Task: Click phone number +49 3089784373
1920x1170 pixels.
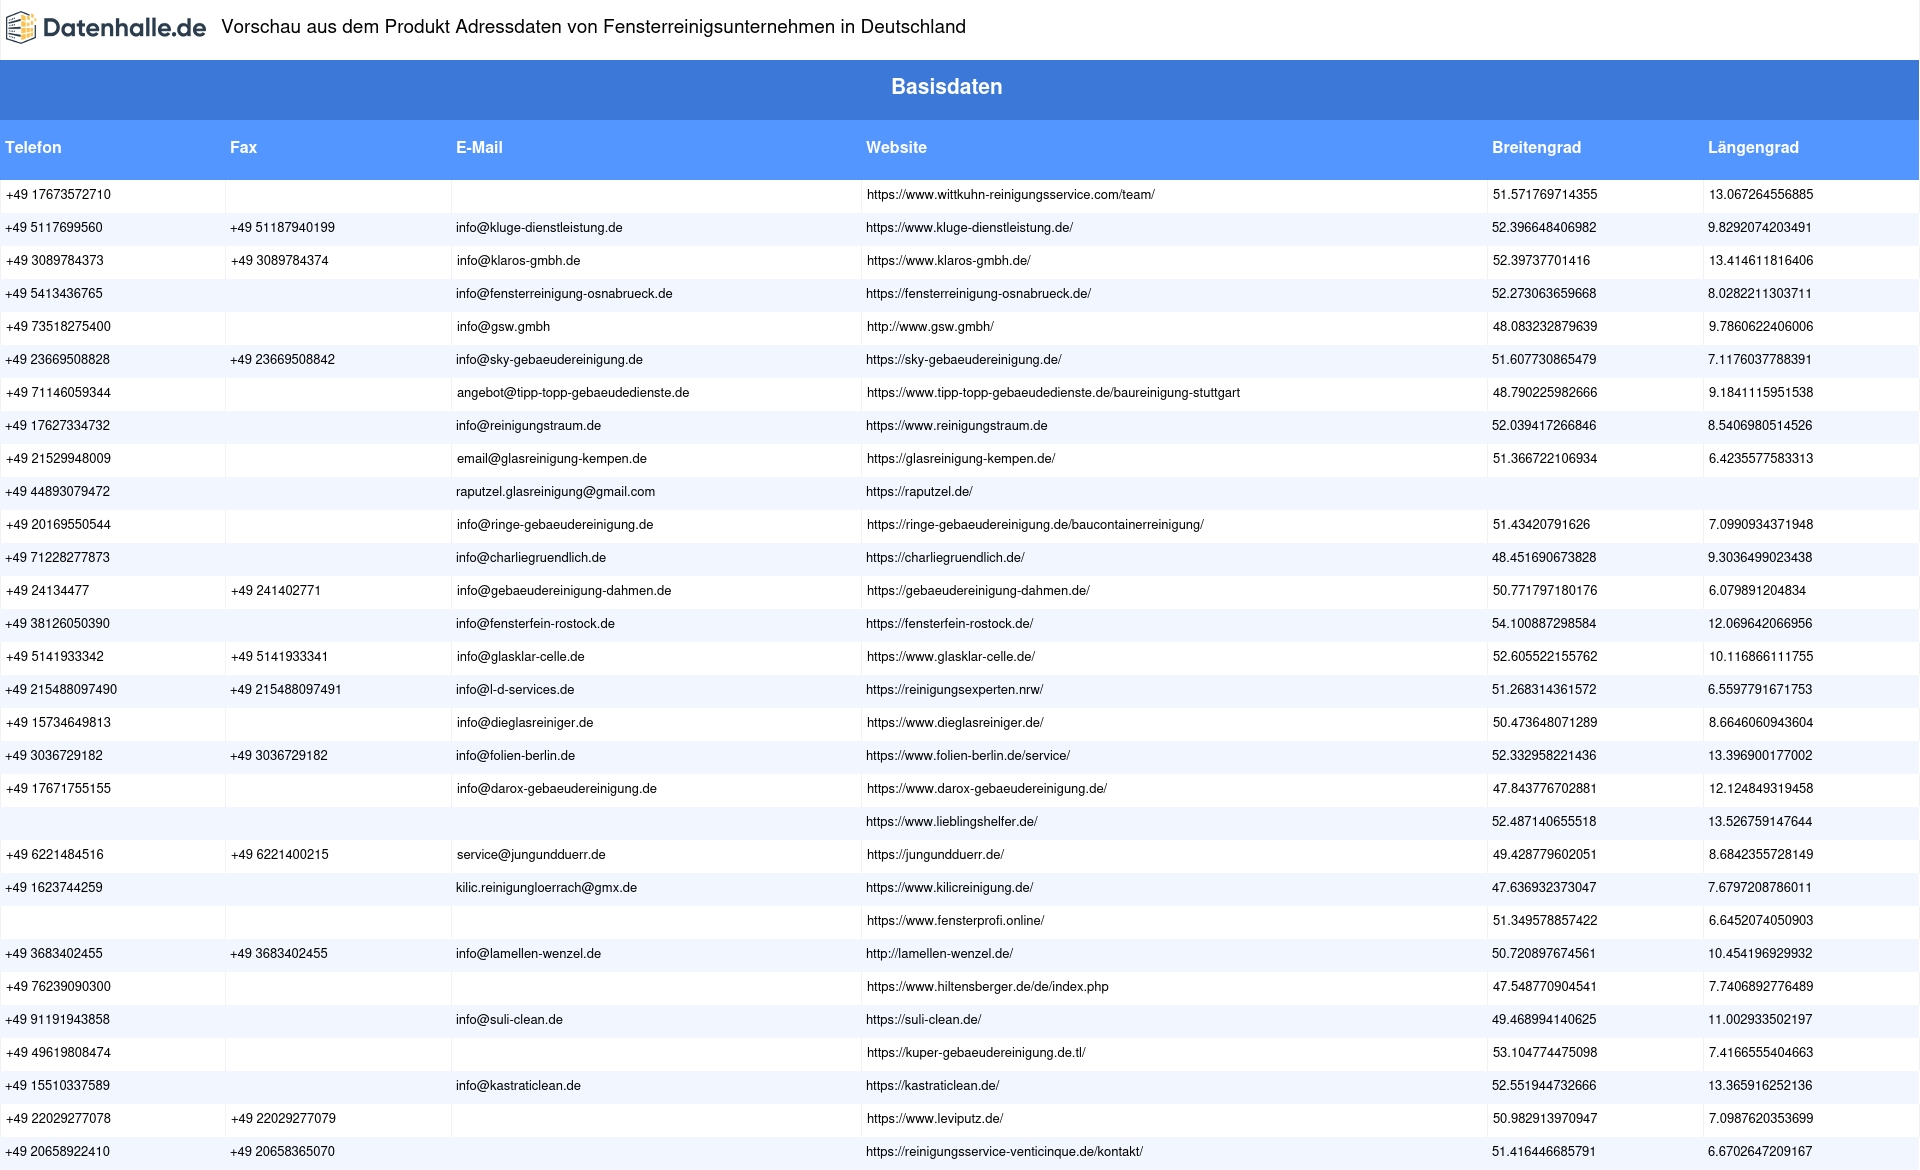Action: (54, 261)
